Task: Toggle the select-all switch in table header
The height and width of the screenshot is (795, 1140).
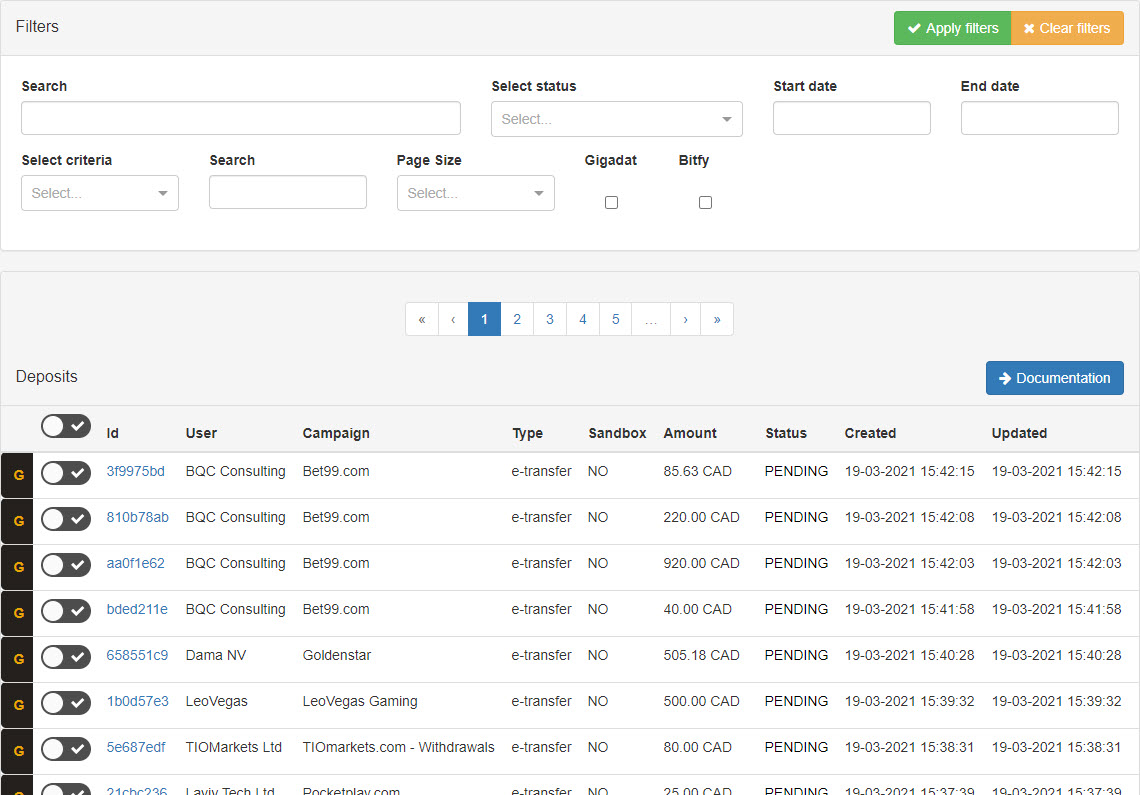Action: (x=65, y=426)
